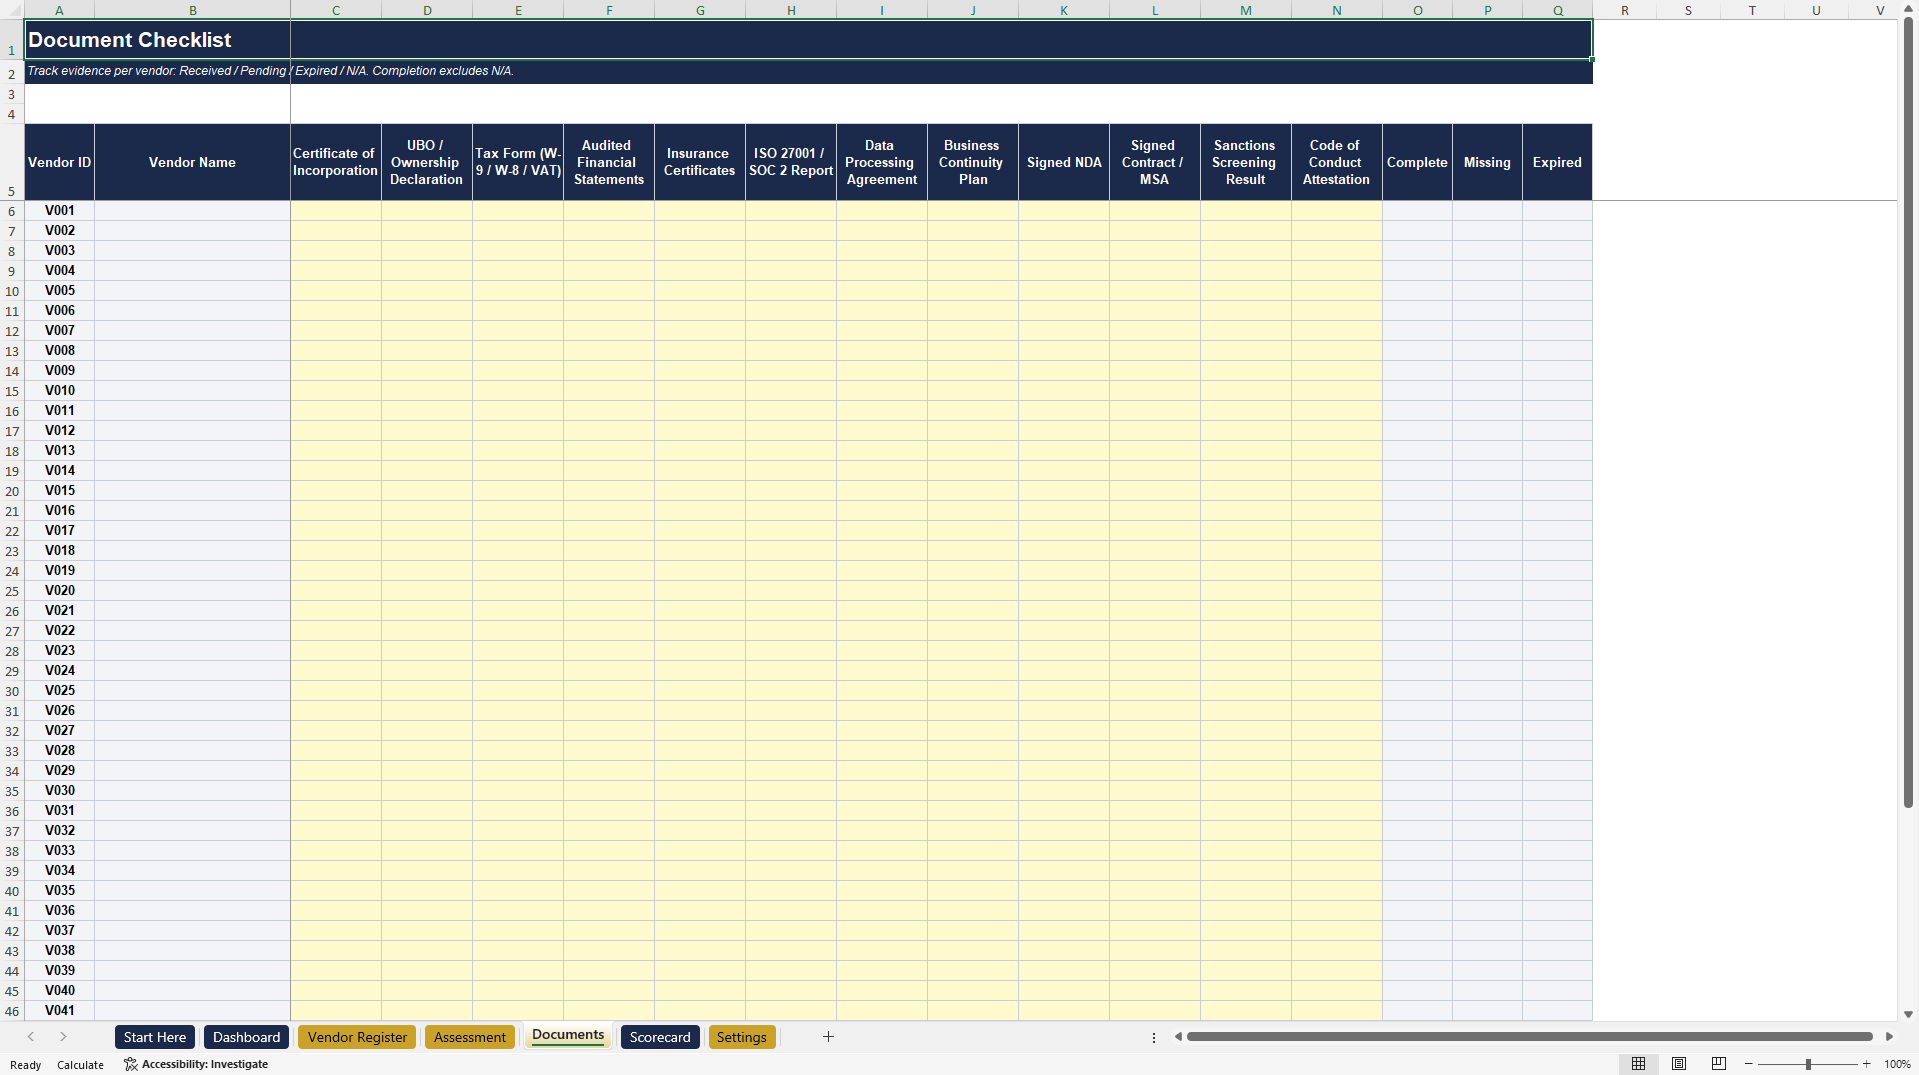Screen dimensions: 1919x1075
Task: Switch to Assessment sheet tab
Action: pos(470,1037)
